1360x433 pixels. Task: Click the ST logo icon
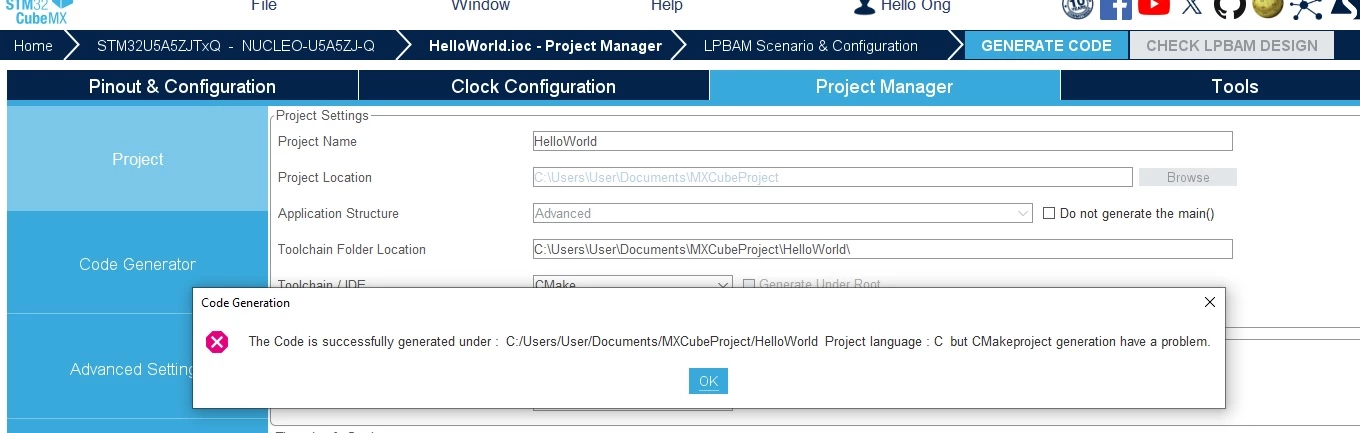click(1345, 7)
